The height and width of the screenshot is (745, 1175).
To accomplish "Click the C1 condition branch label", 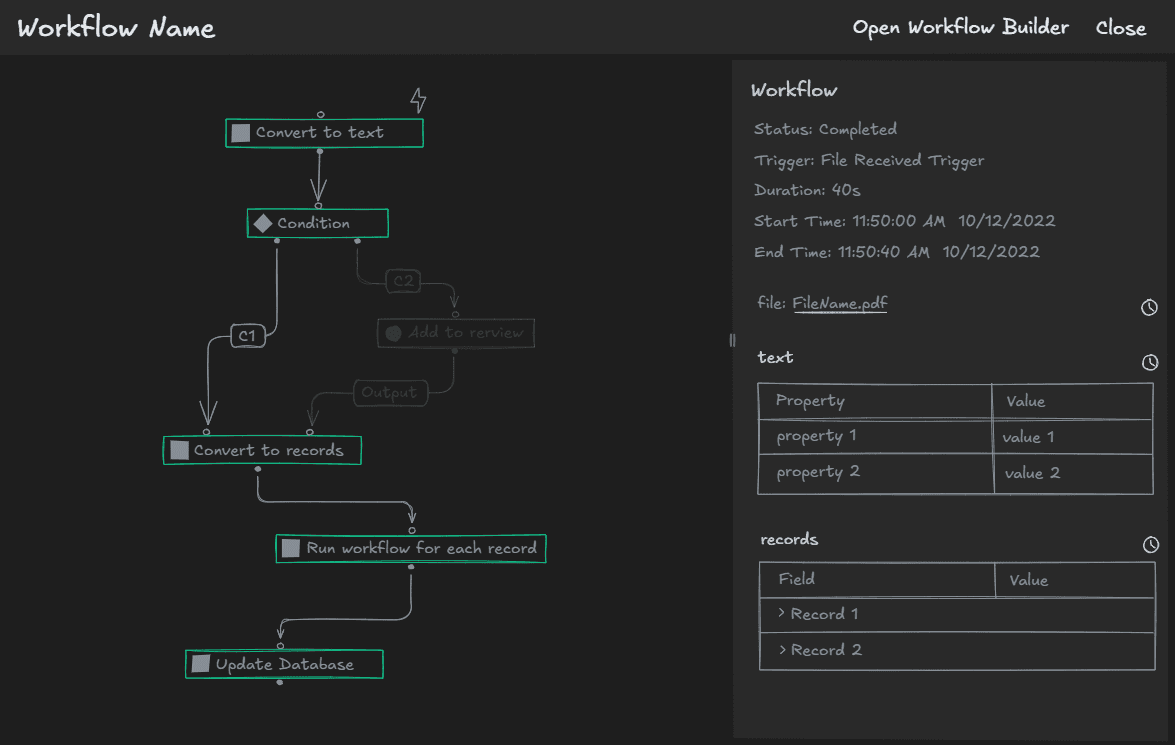I will click(x=245, y=336).
